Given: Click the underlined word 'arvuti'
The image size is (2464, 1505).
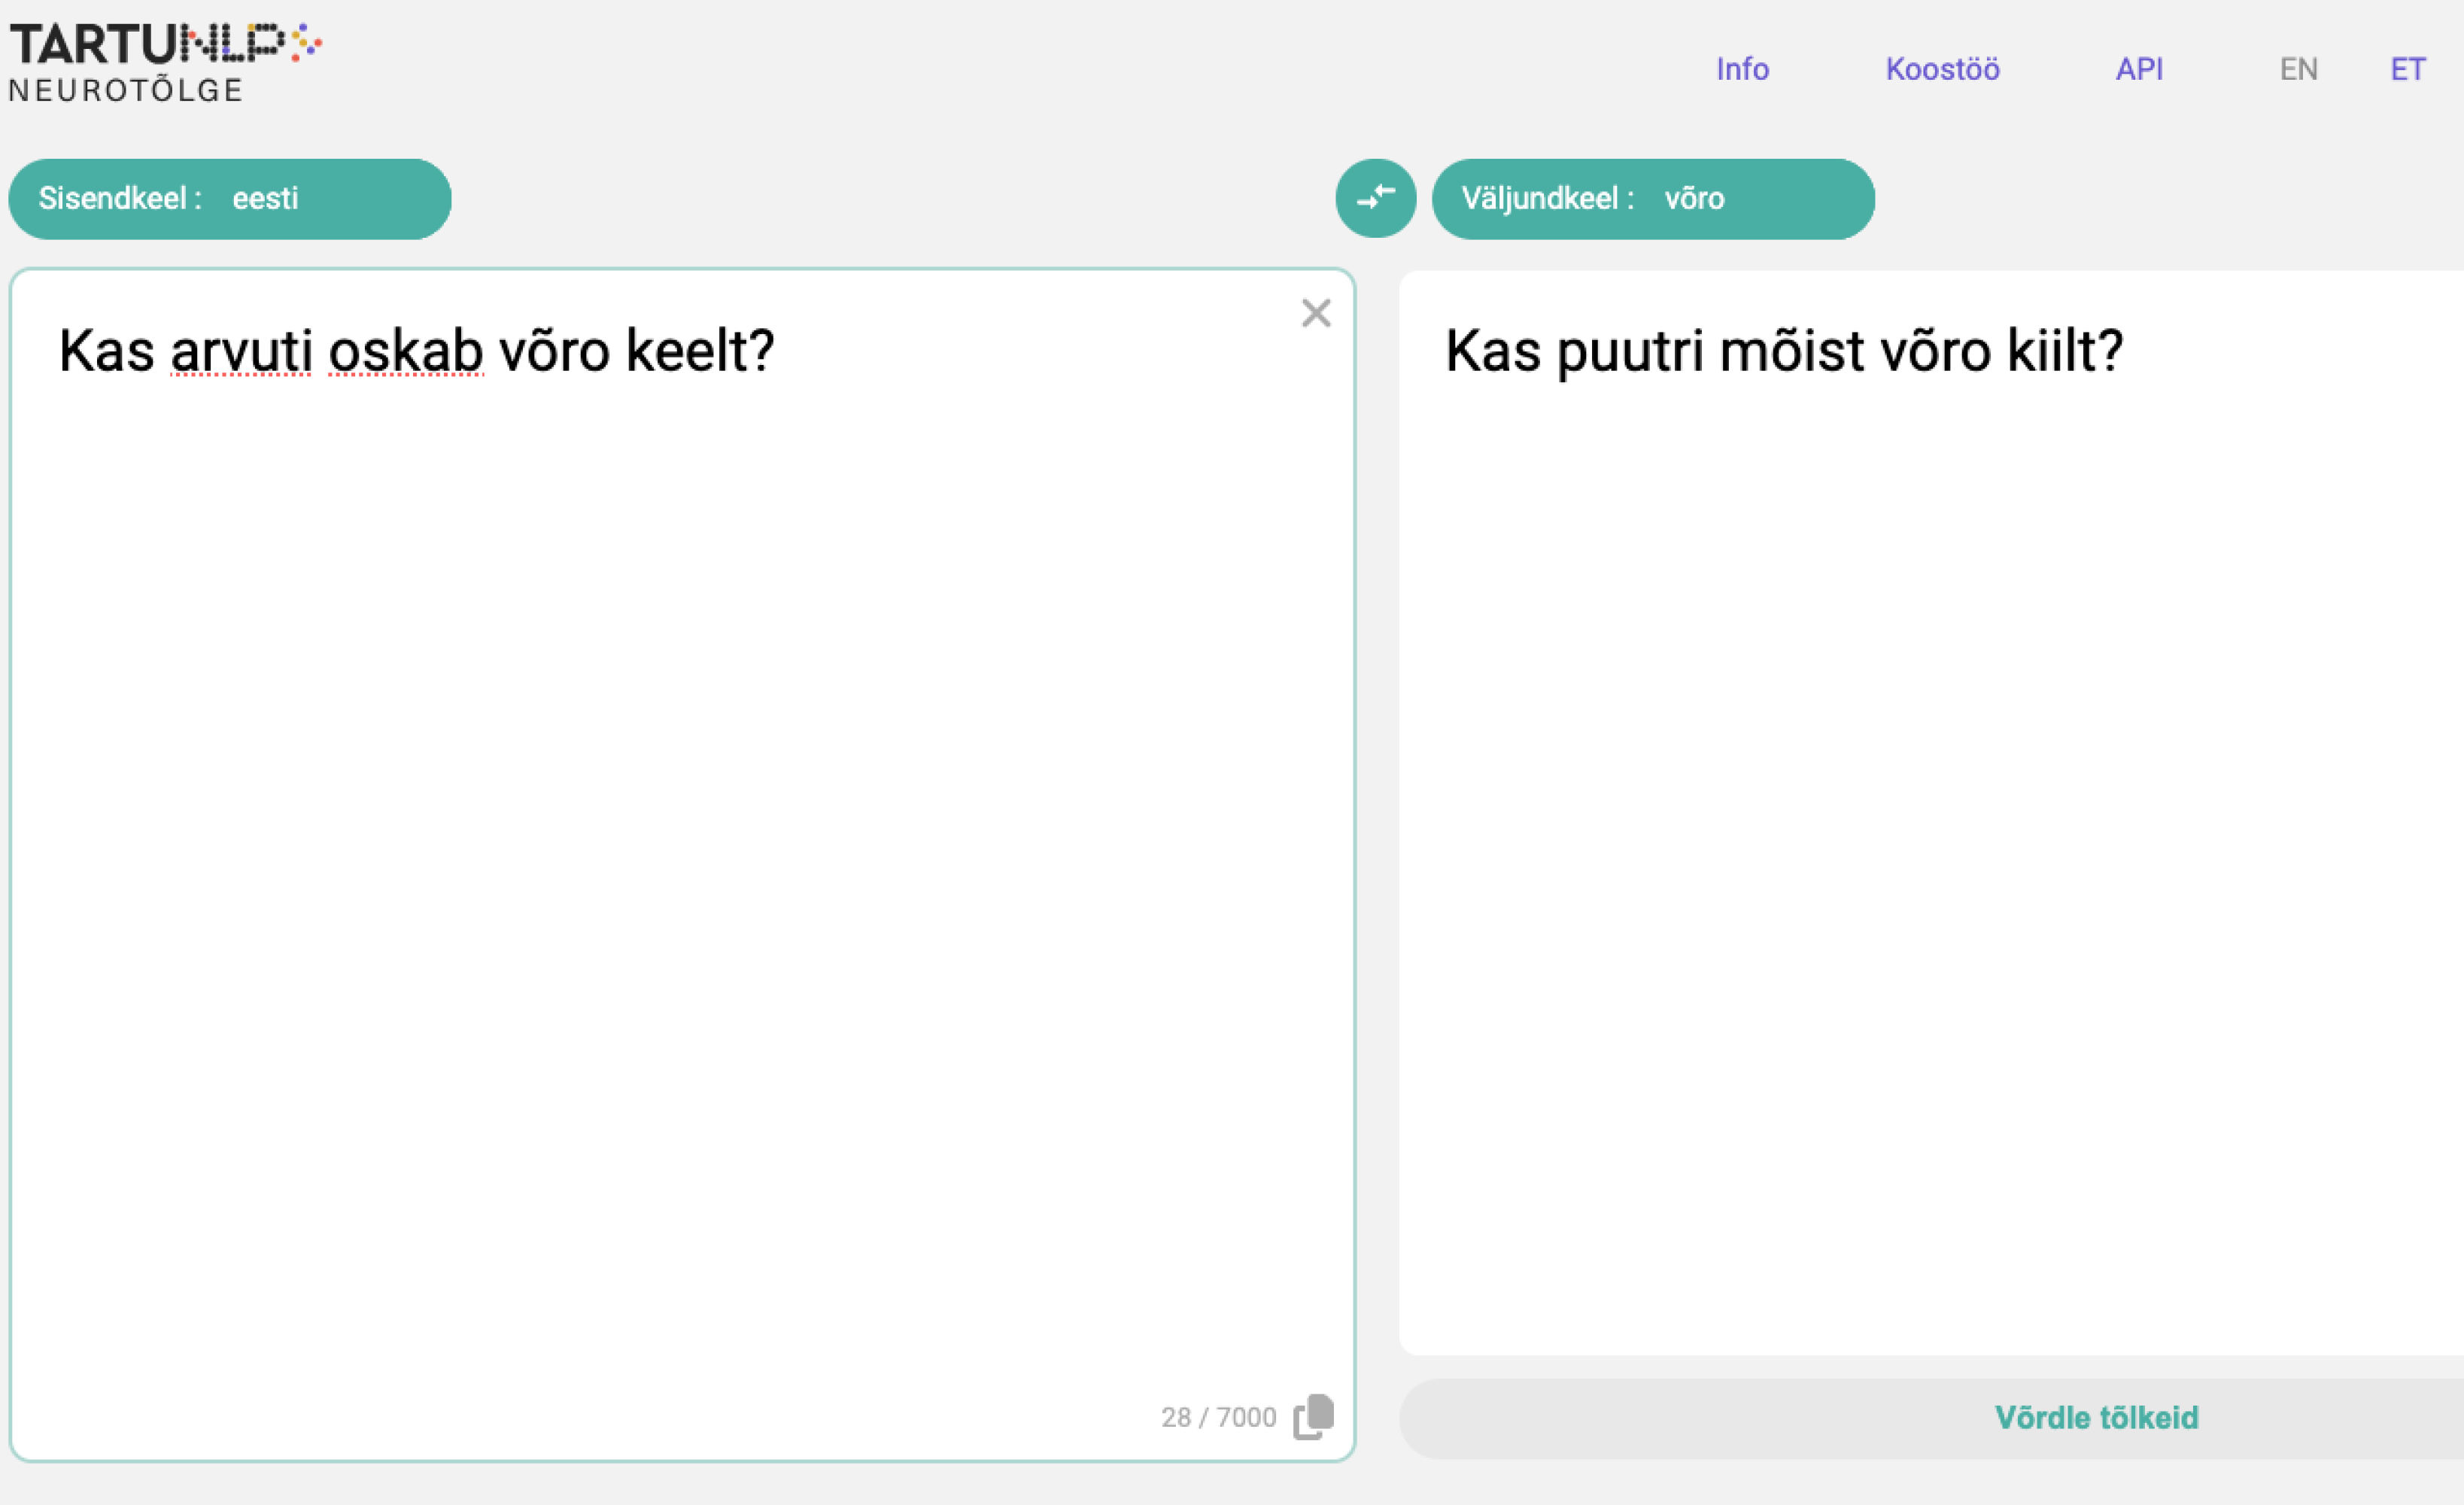Looking at the screenshot, I should (241, 351).
